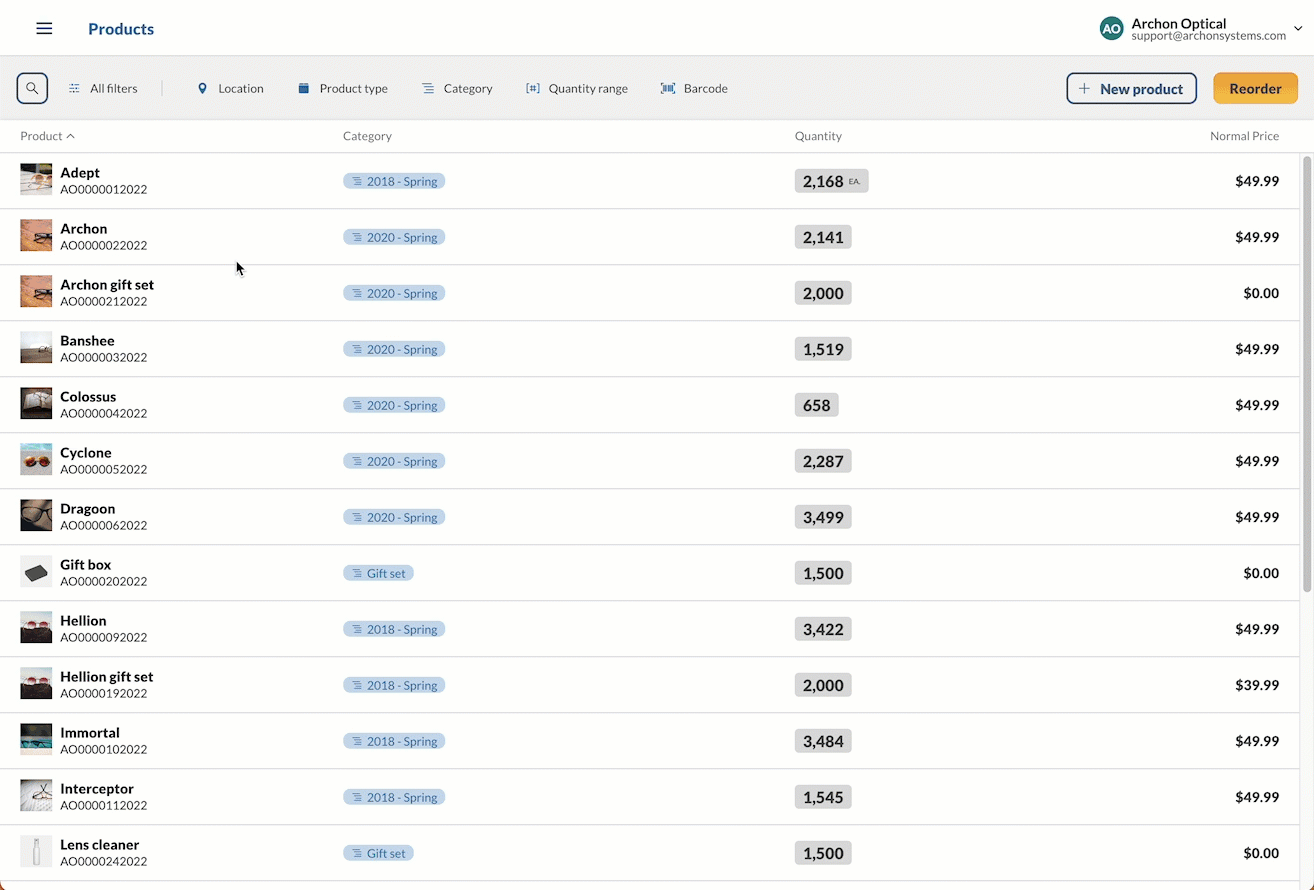Click Adept's 2018 - Spring category tag
The width and height of the screenshot is (1314, 890).
pyautogui.click(x=394, y=181)
